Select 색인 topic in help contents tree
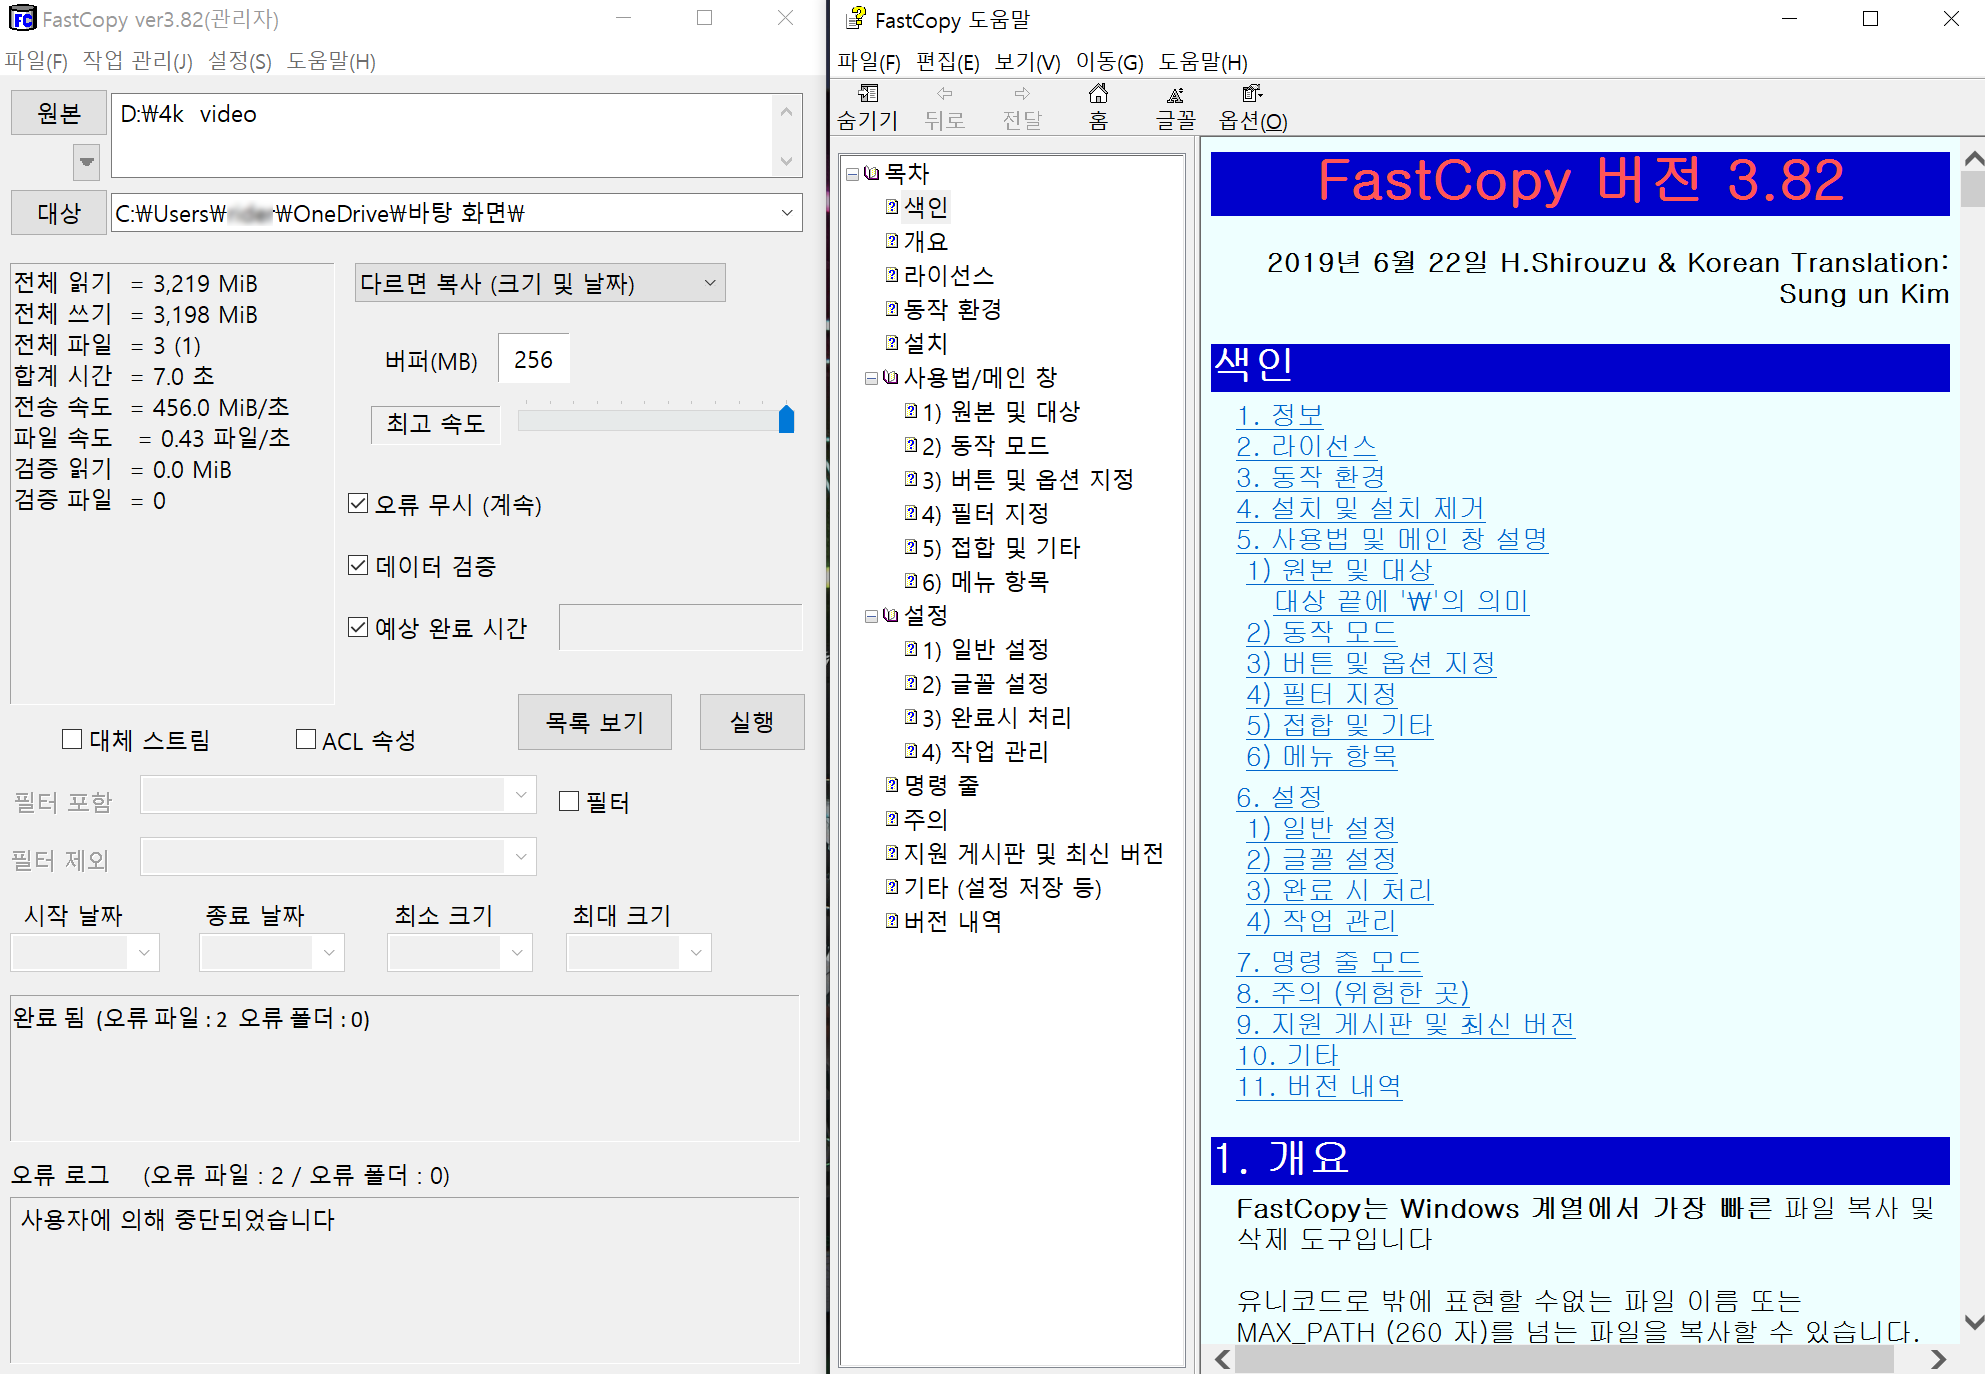Screen dimensions: 1985x1374 [925, 207]
